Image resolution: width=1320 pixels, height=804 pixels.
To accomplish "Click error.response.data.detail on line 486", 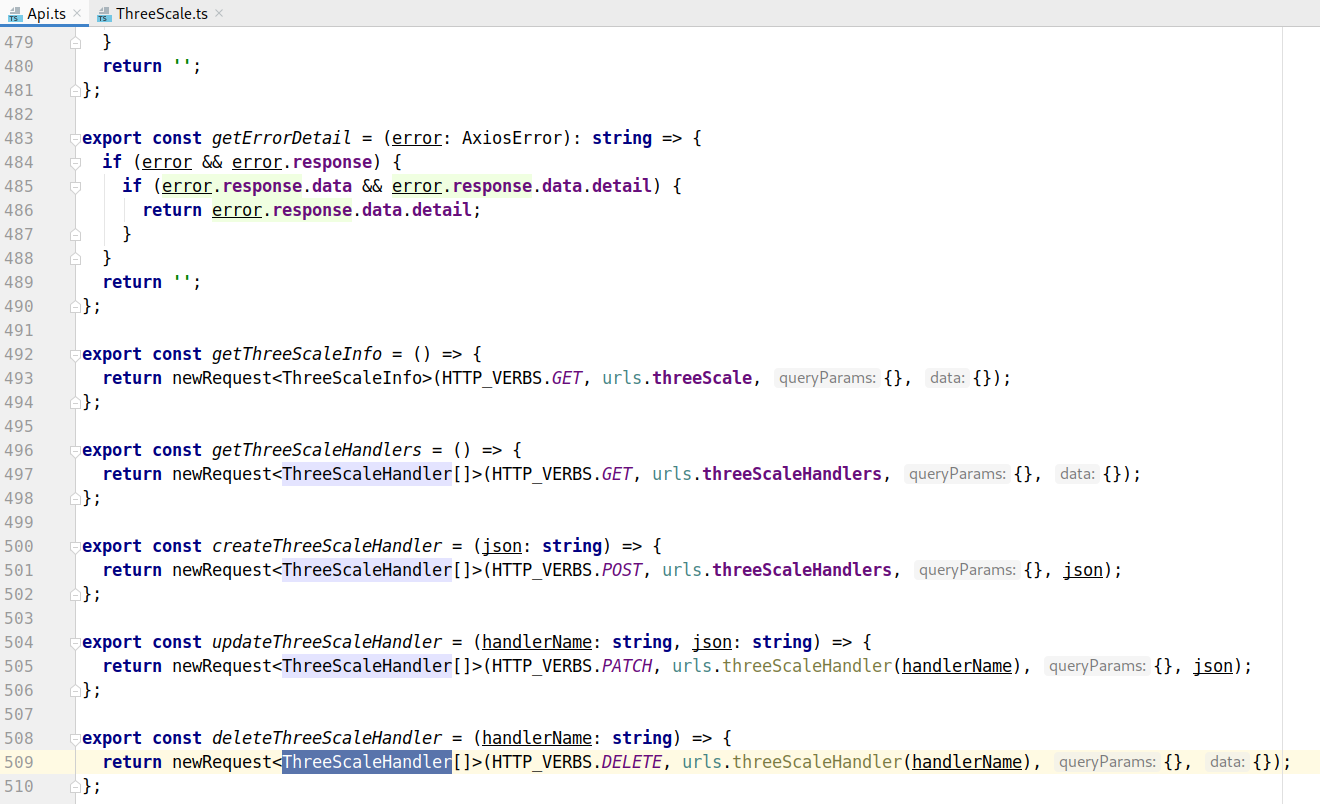I will click(x=342, y=210).
